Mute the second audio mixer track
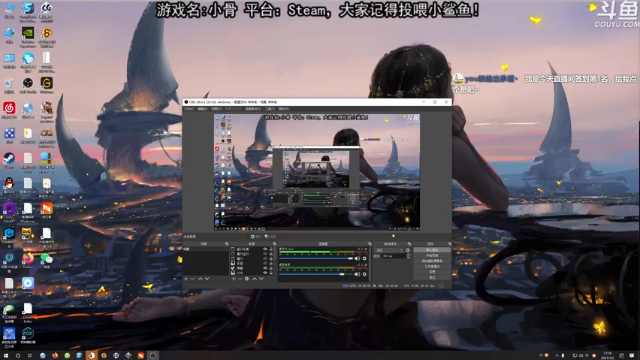Viewport: 640px width, 360px height. point(357,274)
